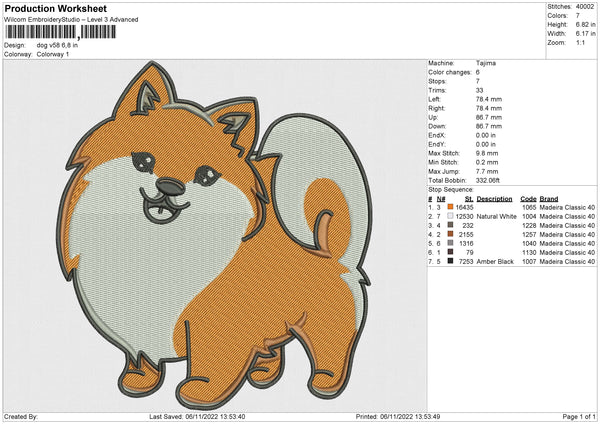The image size is (600, 424).
Task: Click the stop 4 swatch with 2155 stitches
Action: pos(451,233)
